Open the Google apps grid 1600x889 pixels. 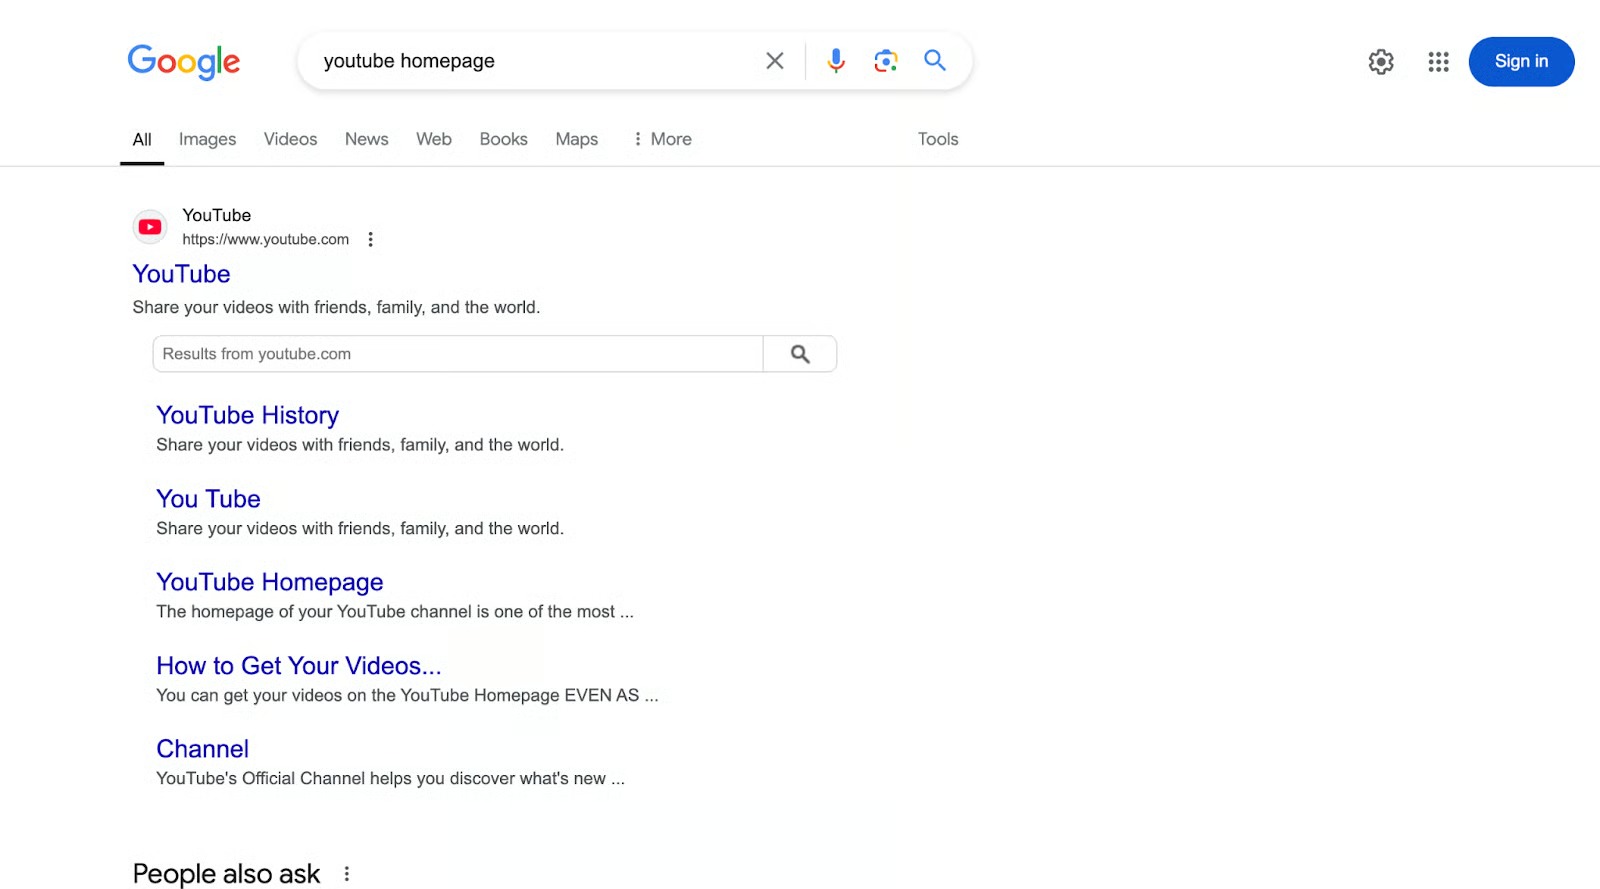1438,62
